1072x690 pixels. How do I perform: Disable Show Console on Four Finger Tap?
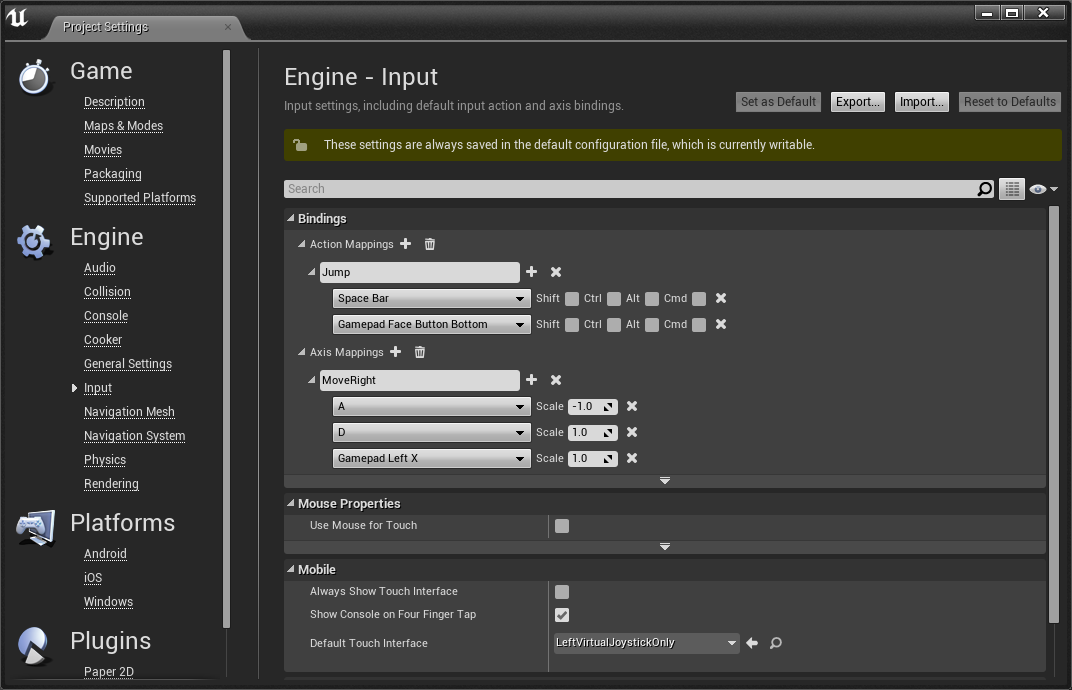(x=562, y=615)
